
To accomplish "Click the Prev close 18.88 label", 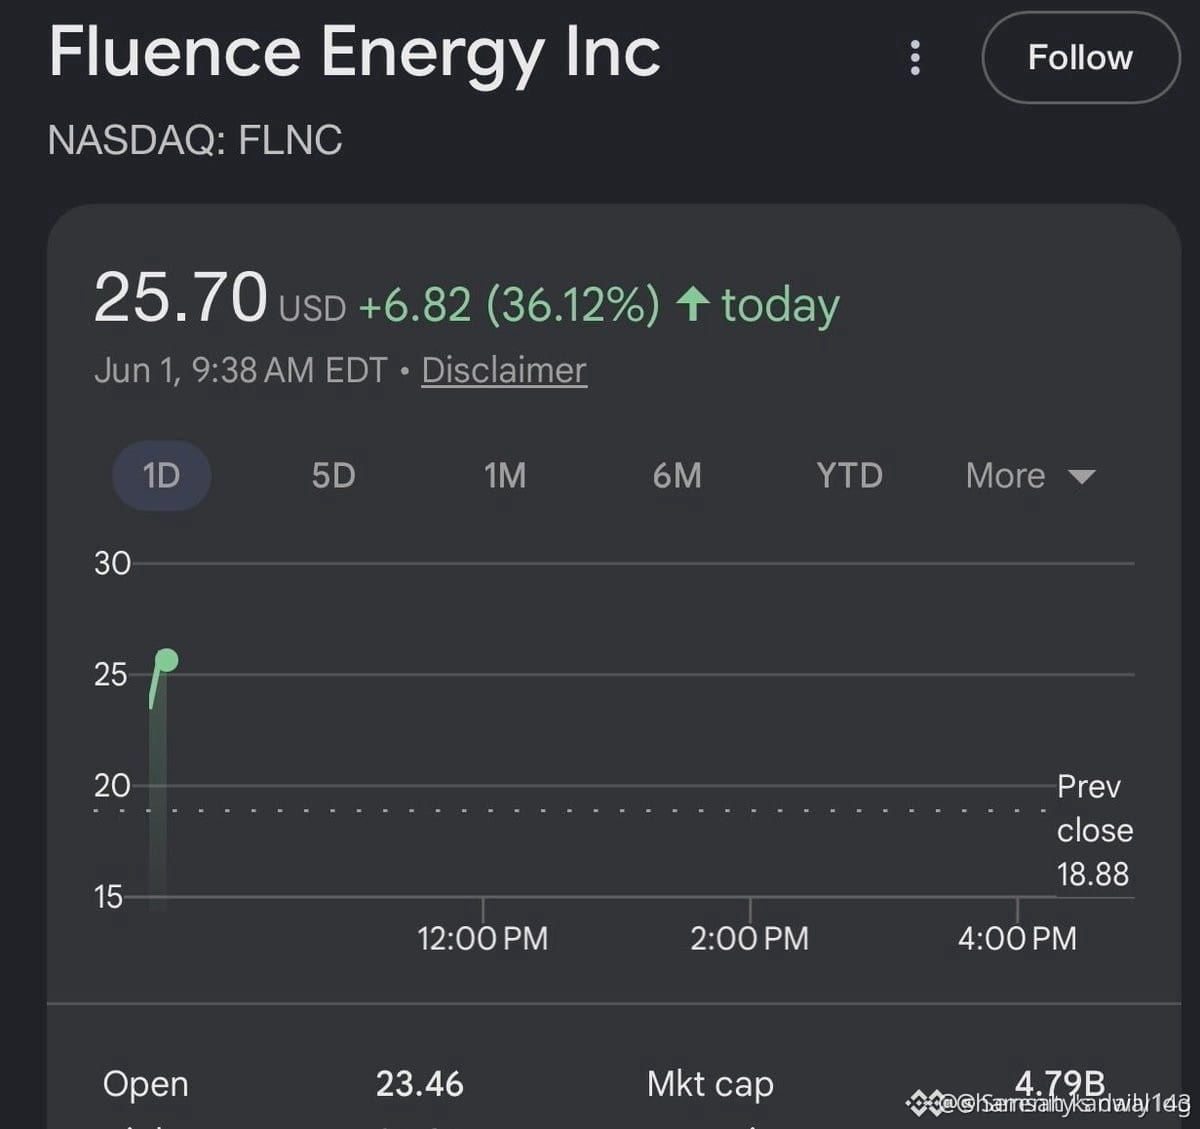I will [1094, 830].
